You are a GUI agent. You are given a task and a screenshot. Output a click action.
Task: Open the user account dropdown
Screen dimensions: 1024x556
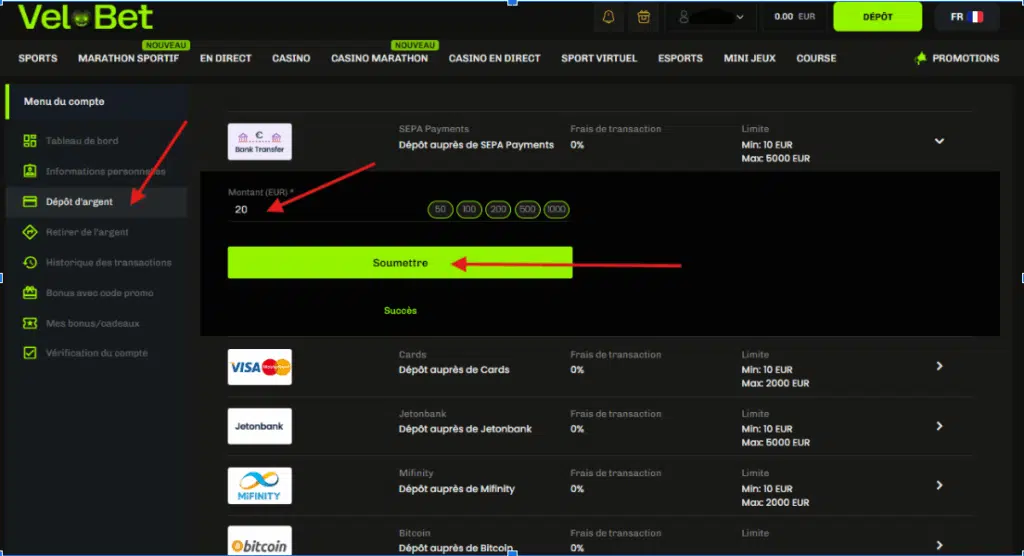point(712,17)
